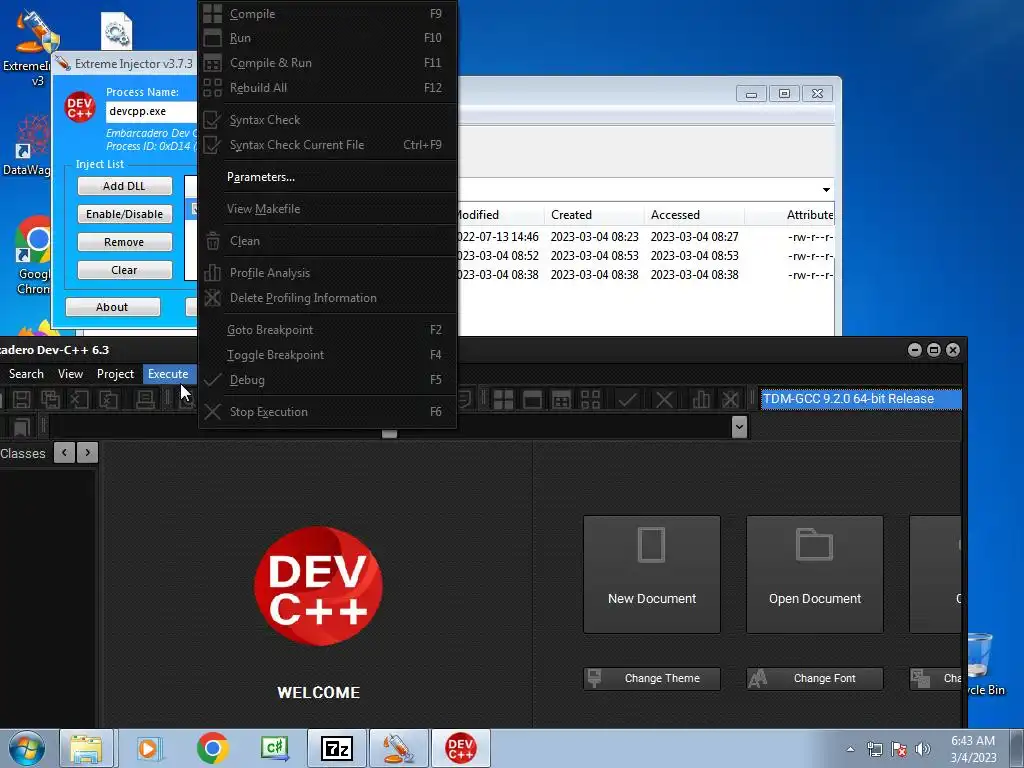Click the Change Font button
Screen dimensions: 1024x768
[815, 679]
